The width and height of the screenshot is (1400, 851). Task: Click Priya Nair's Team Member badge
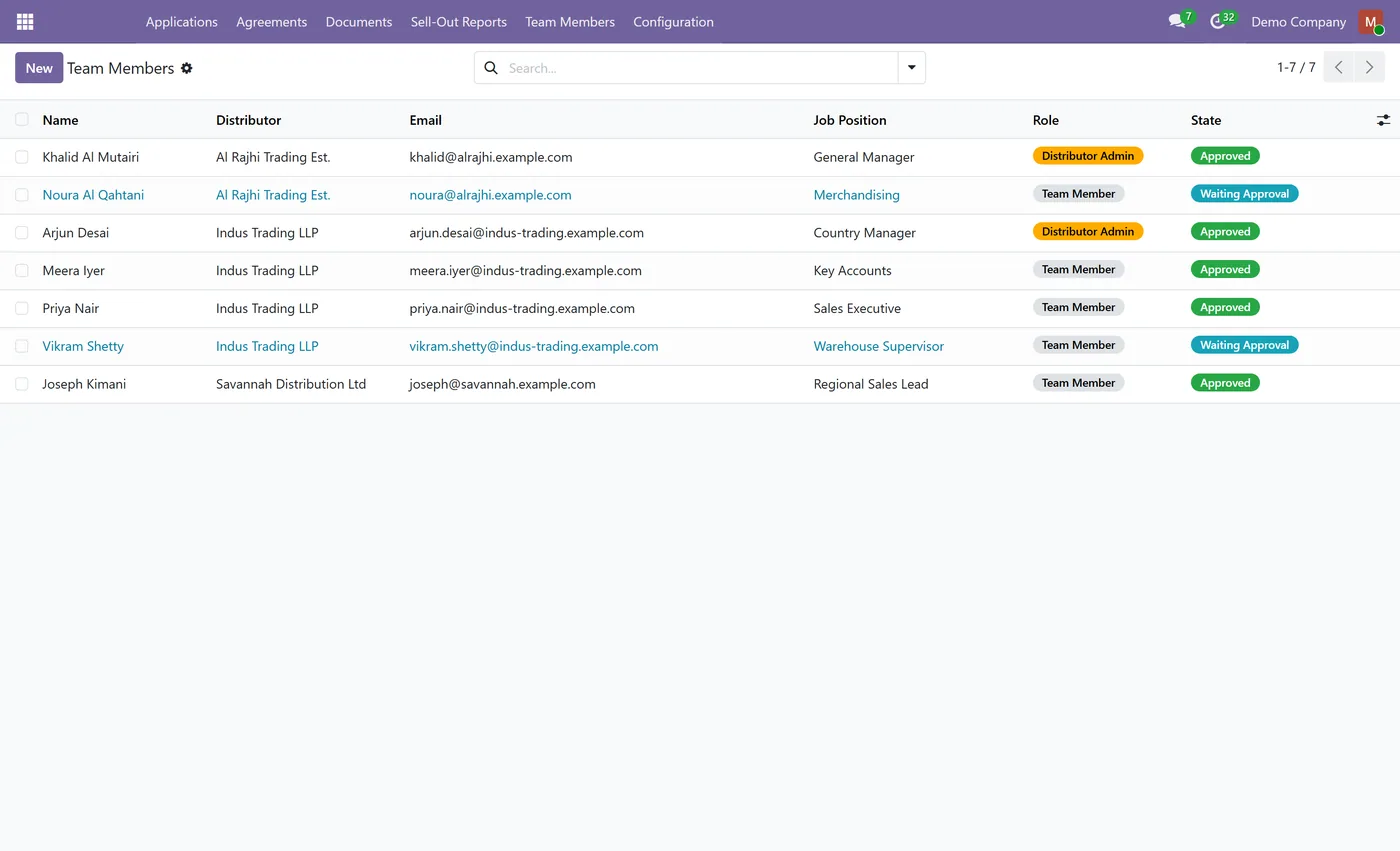point(1078,307)
